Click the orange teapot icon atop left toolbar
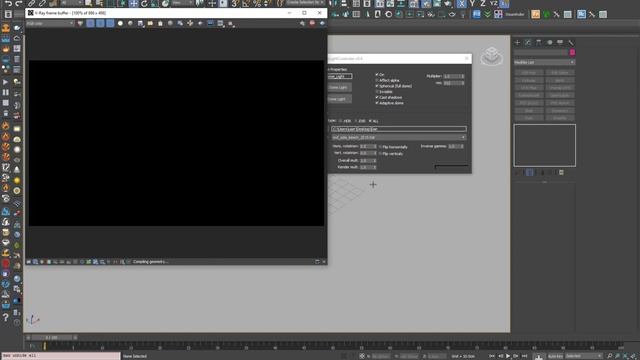Image resolution: width=640 pixels, height=360 pixels. 6,28
